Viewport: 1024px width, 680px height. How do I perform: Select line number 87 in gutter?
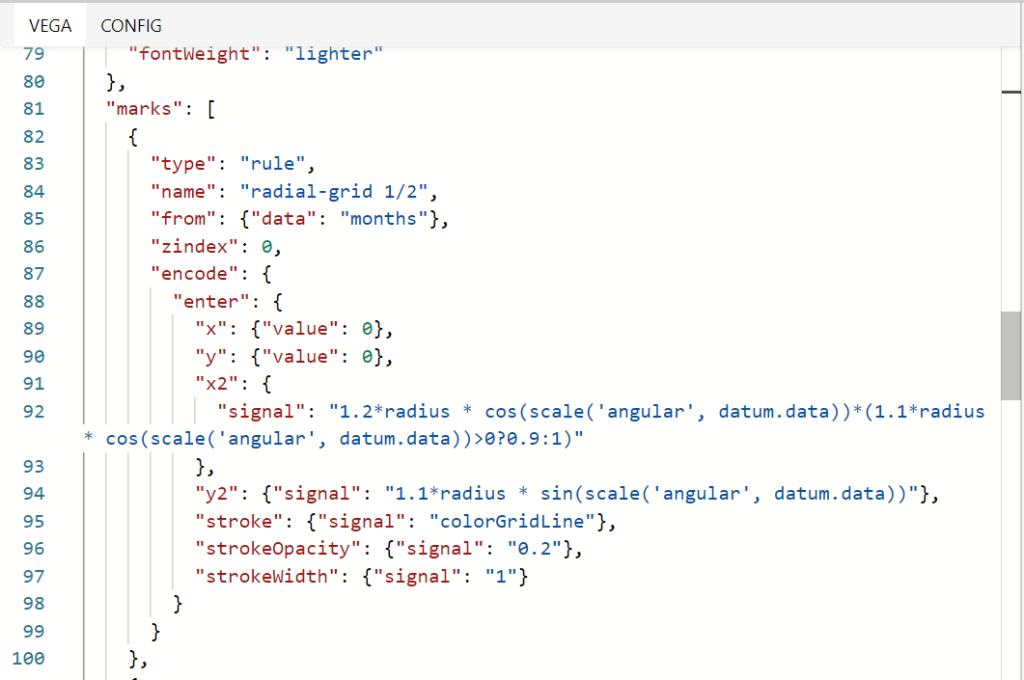tap(32, 273)
